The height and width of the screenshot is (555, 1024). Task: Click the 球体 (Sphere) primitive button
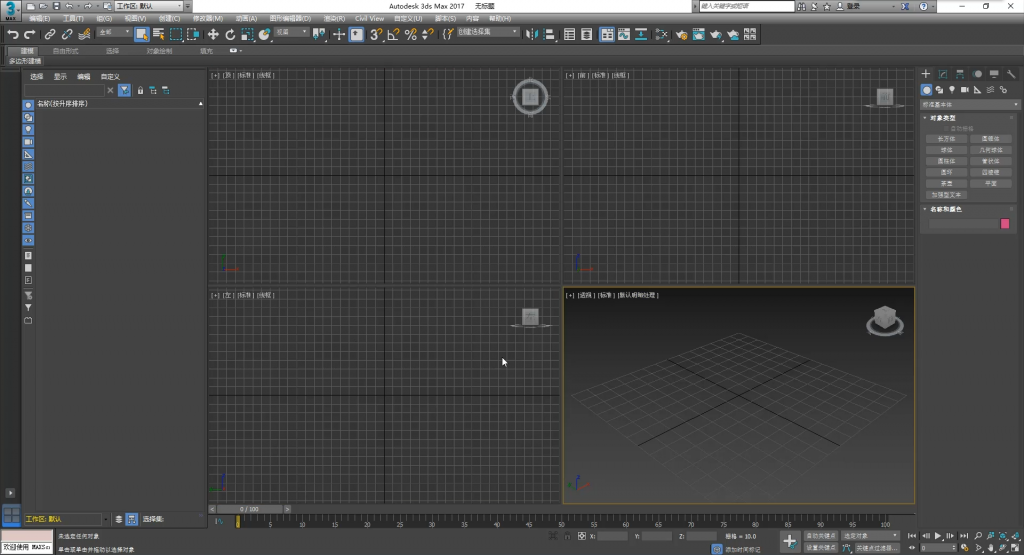point(946,150)
